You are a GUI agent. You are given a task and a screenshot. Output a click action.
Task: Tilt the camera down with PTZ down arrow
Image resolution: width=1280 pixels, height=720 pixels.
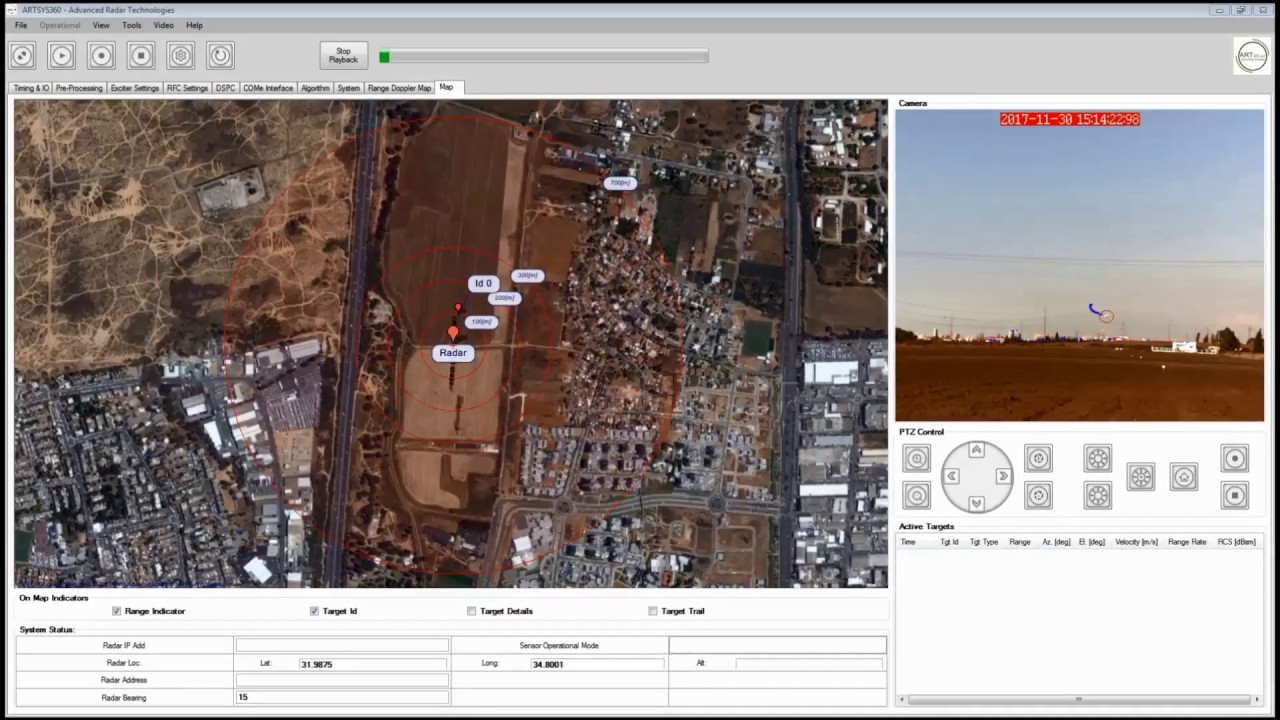[976, 502]
